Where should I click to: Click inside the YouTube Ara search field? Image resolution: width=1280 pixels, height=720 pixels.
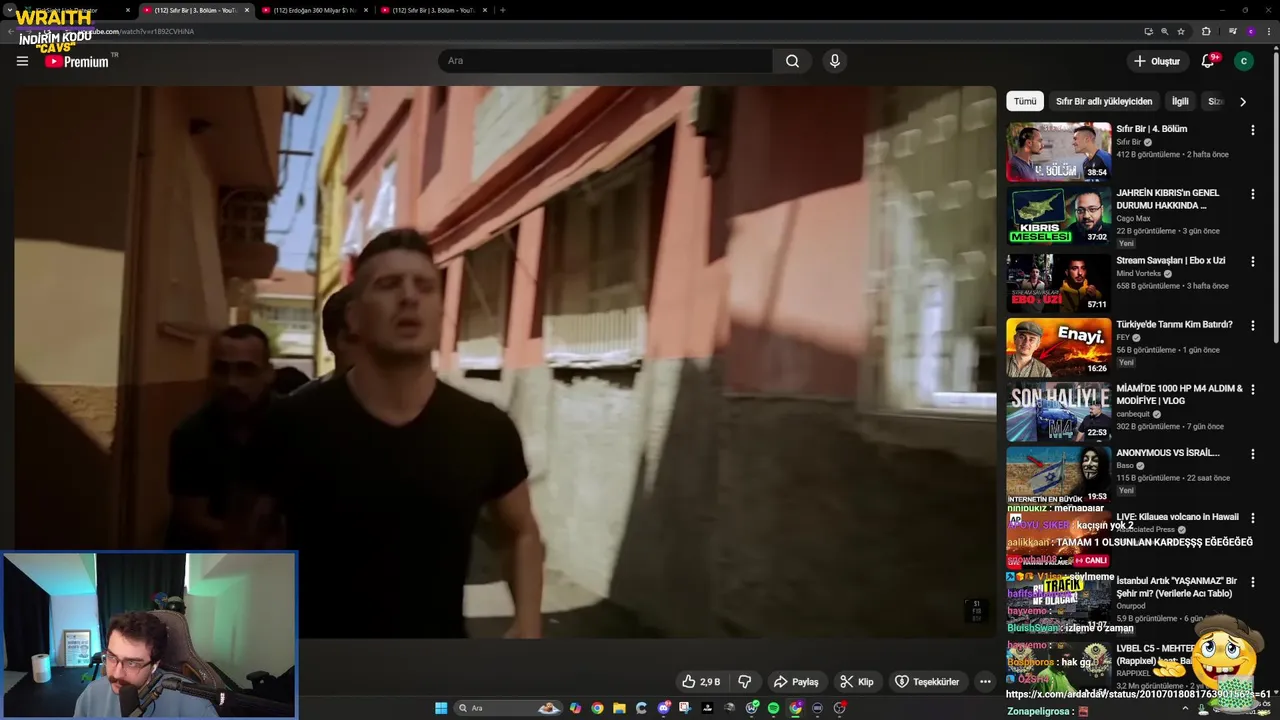click(605, 61)
